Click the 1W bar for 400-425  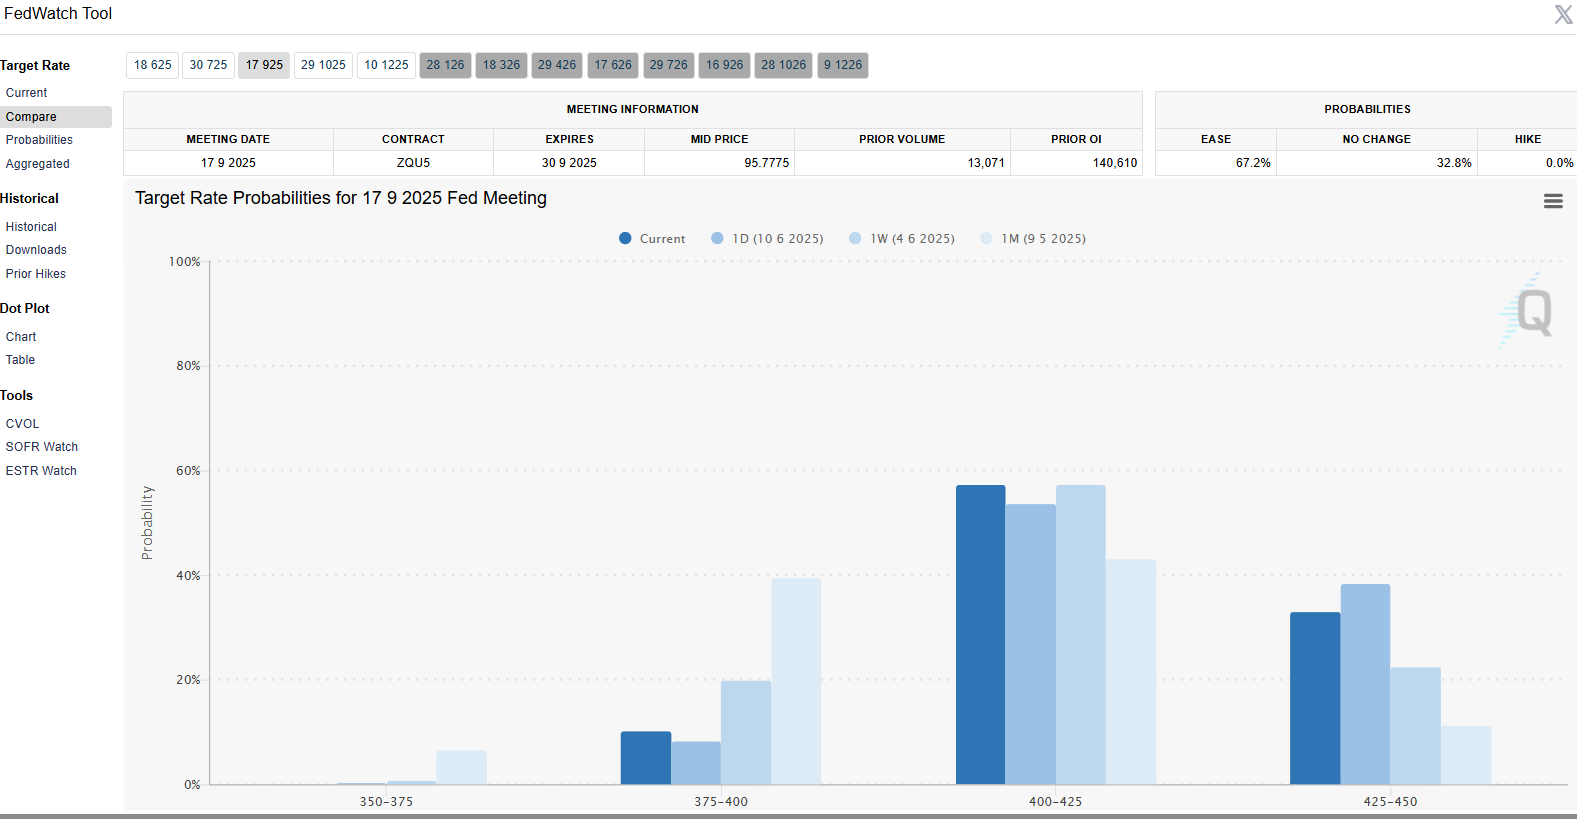coord(1080,635)
